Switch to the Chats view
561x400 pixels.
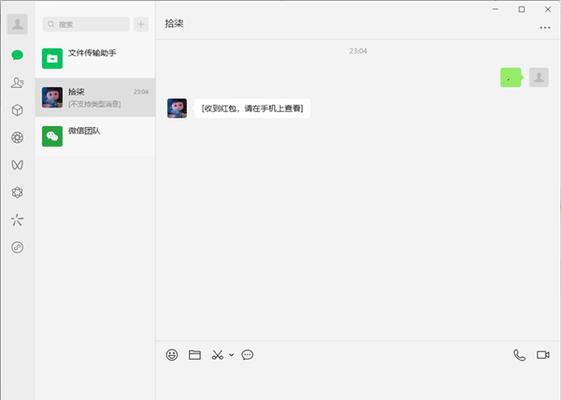pos(17,55)
